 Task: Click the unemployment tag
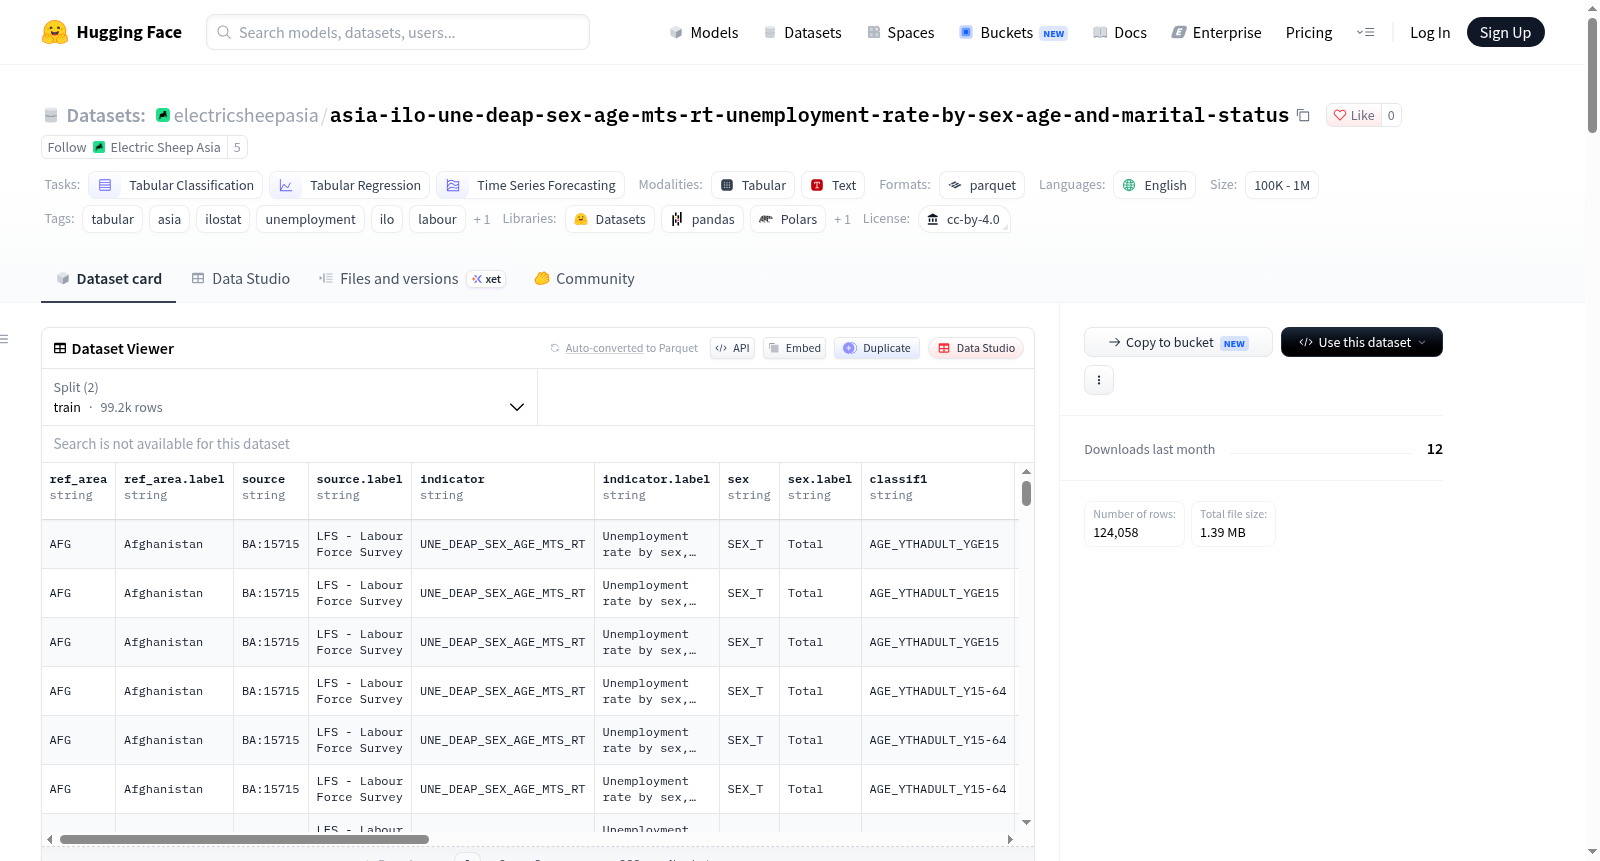[311, 219]
